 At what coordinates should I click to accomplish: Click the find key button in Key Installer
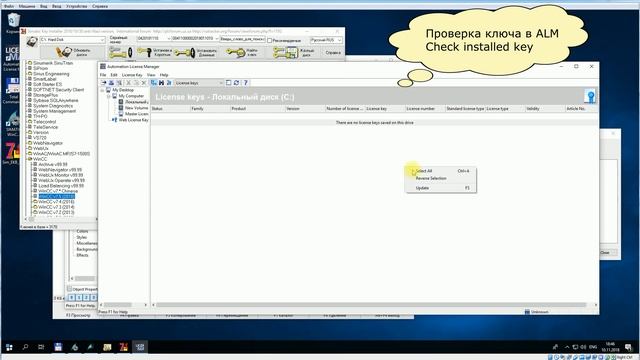pos(242,52)
